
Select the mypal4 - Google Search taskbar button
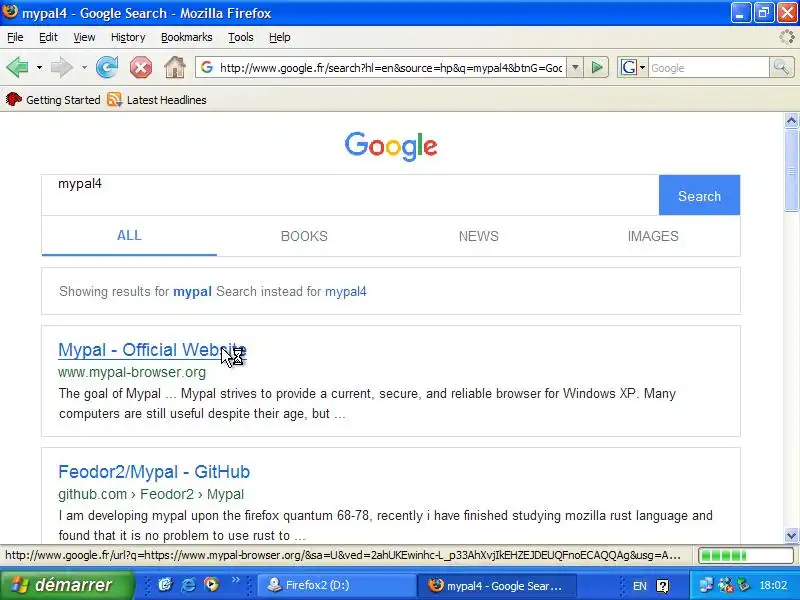(x=497, y=585)
